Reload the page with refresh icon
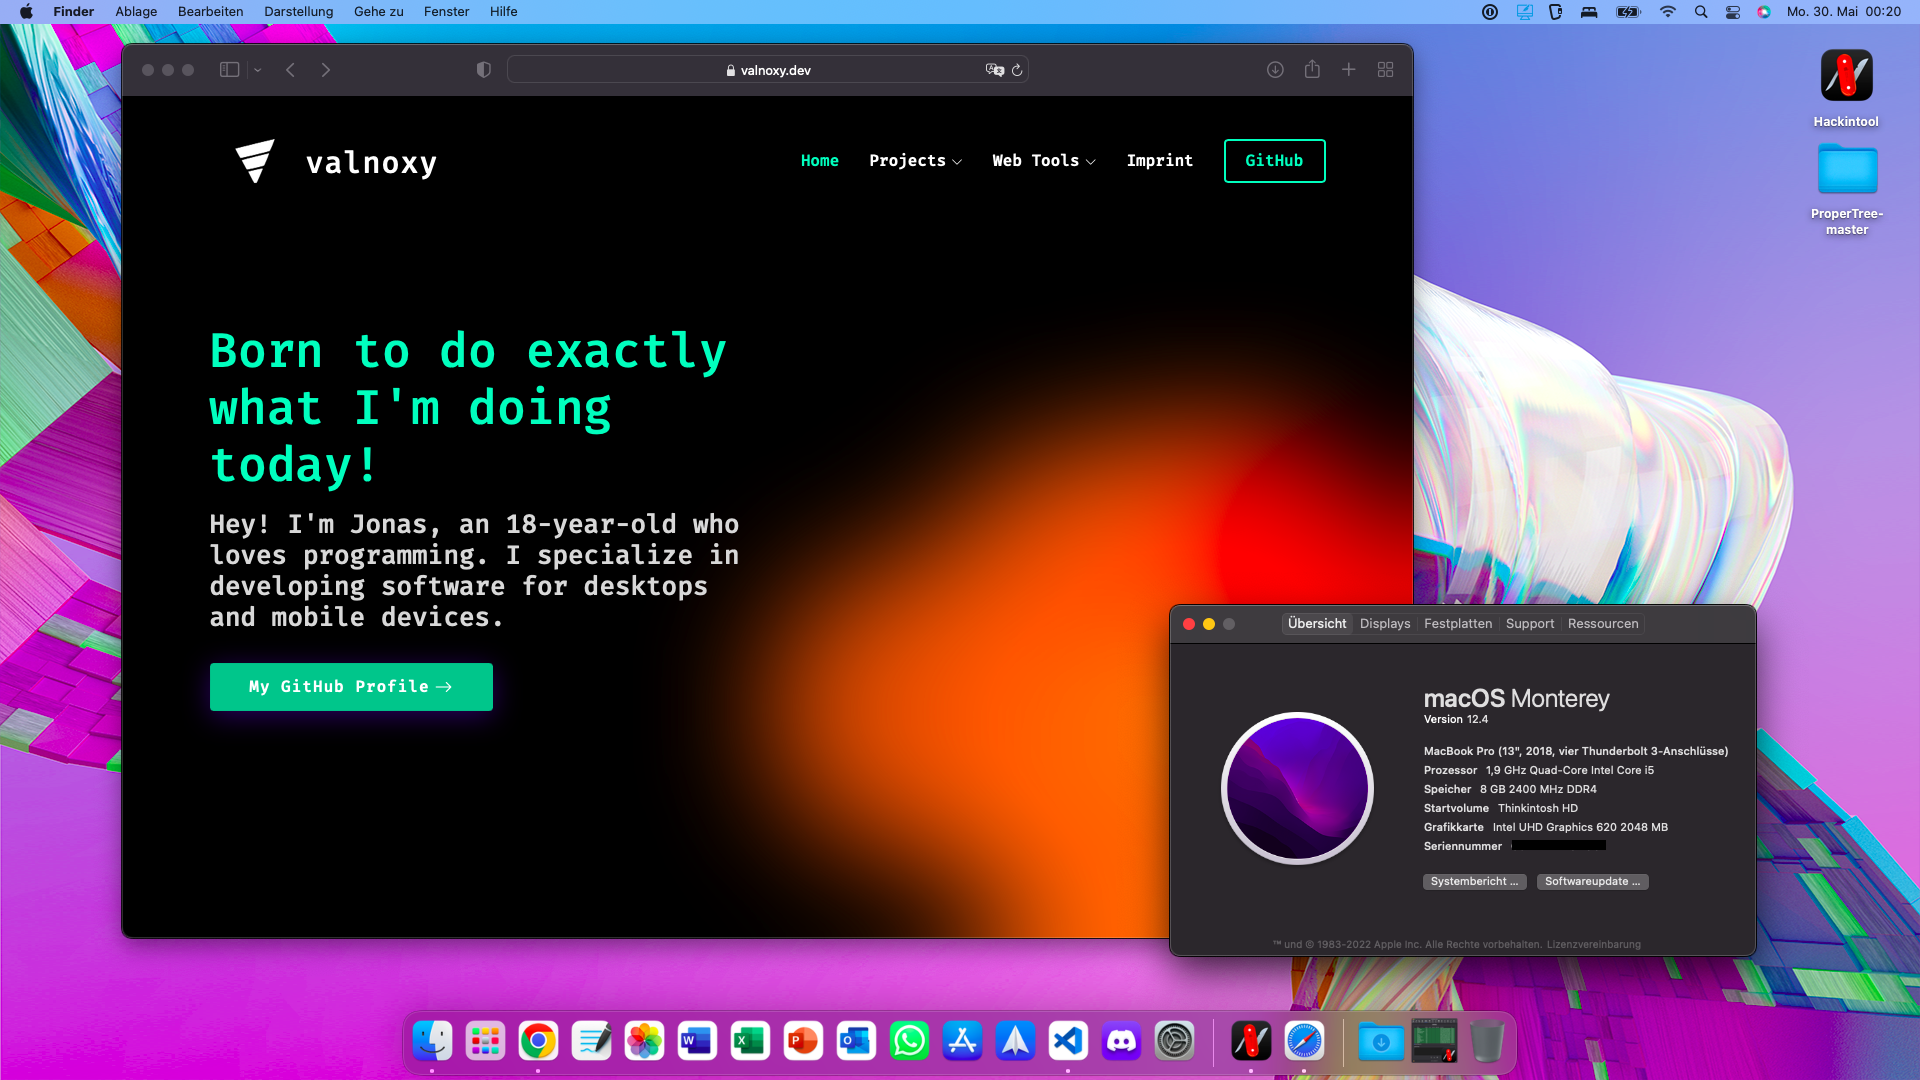The height and width of the screenshot is (1080, 1920). (x=1017, y=70)
